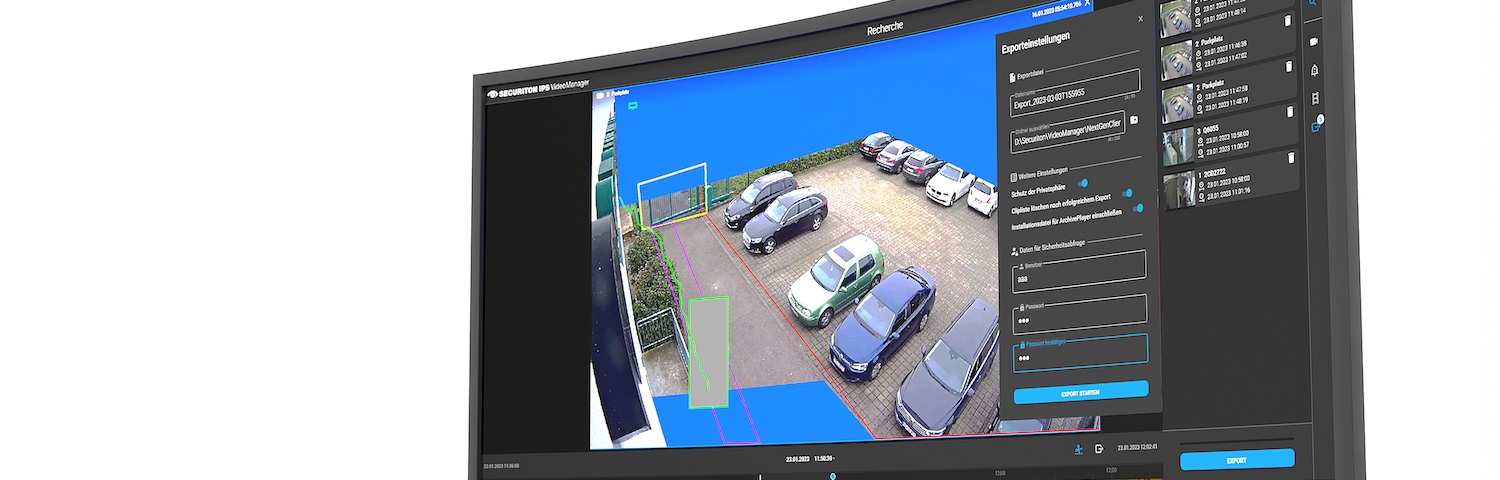Click the folder browse icon beside export path
The height and width of the screenshot is (480, 1500).
coord(1134,120)
